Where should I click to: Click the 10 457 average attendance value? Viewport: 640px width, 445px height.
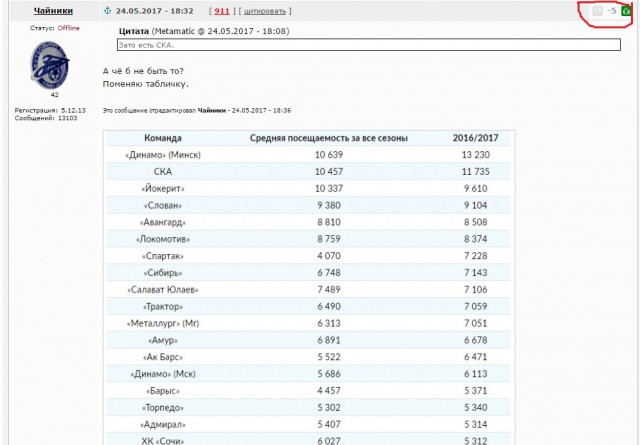point(329,172)
